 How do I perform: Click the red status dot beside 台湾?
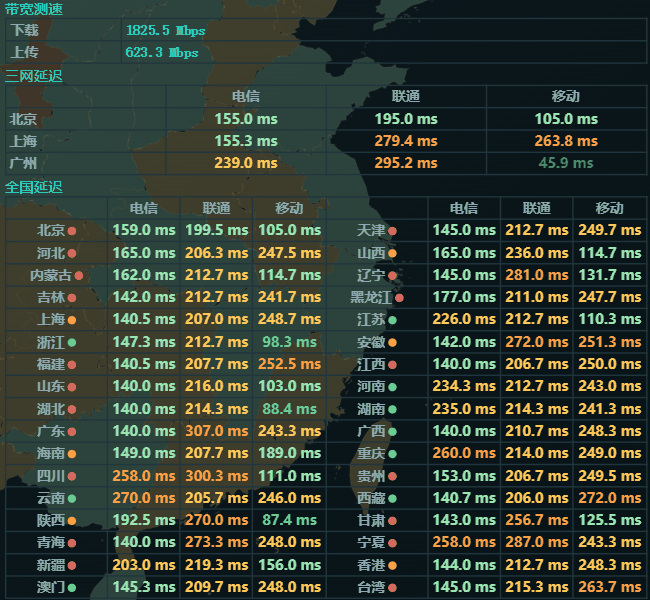(x=392, y=588)
